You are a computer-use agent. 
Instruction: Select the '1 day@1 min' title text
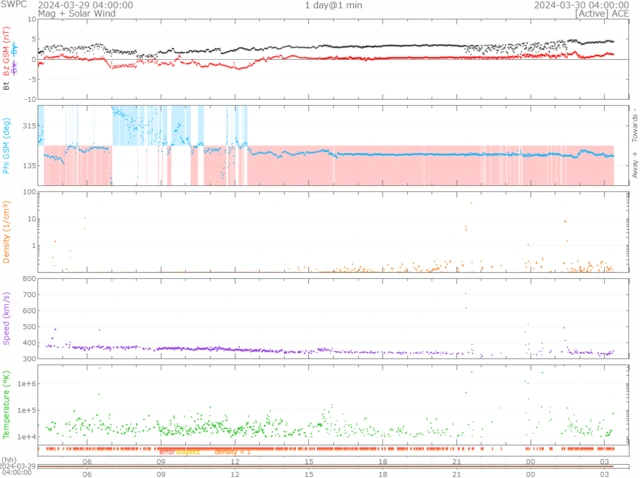[x=334, y=5]
